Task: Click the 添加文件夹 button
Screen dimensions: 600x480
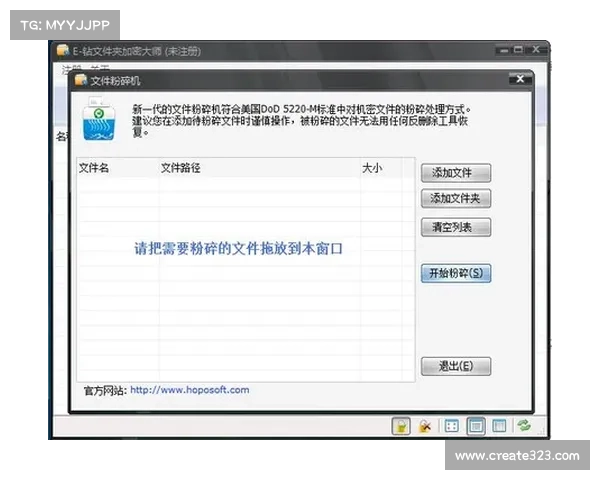Action: point(456,198)
